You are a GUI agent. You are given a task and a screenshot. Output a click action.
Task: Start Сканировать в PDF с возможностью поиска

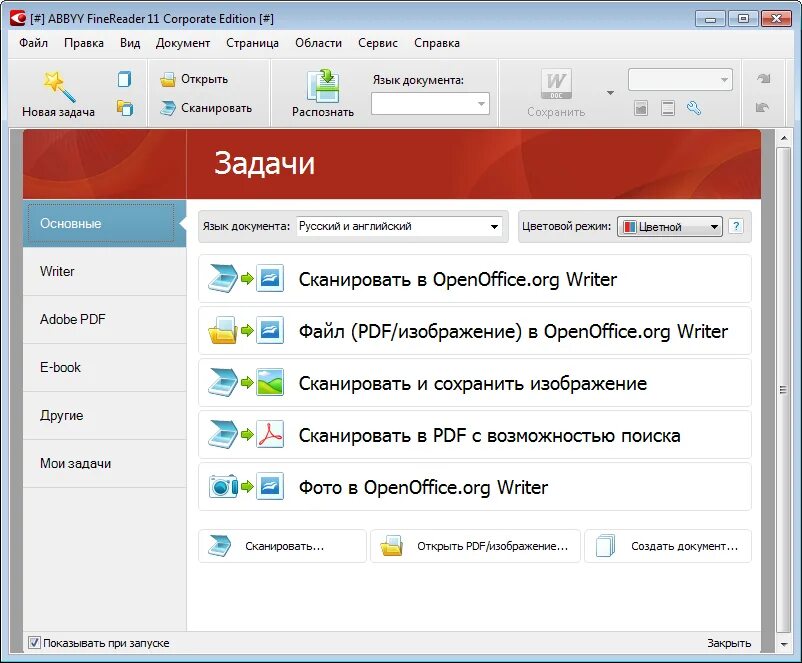tap(475, 435)
